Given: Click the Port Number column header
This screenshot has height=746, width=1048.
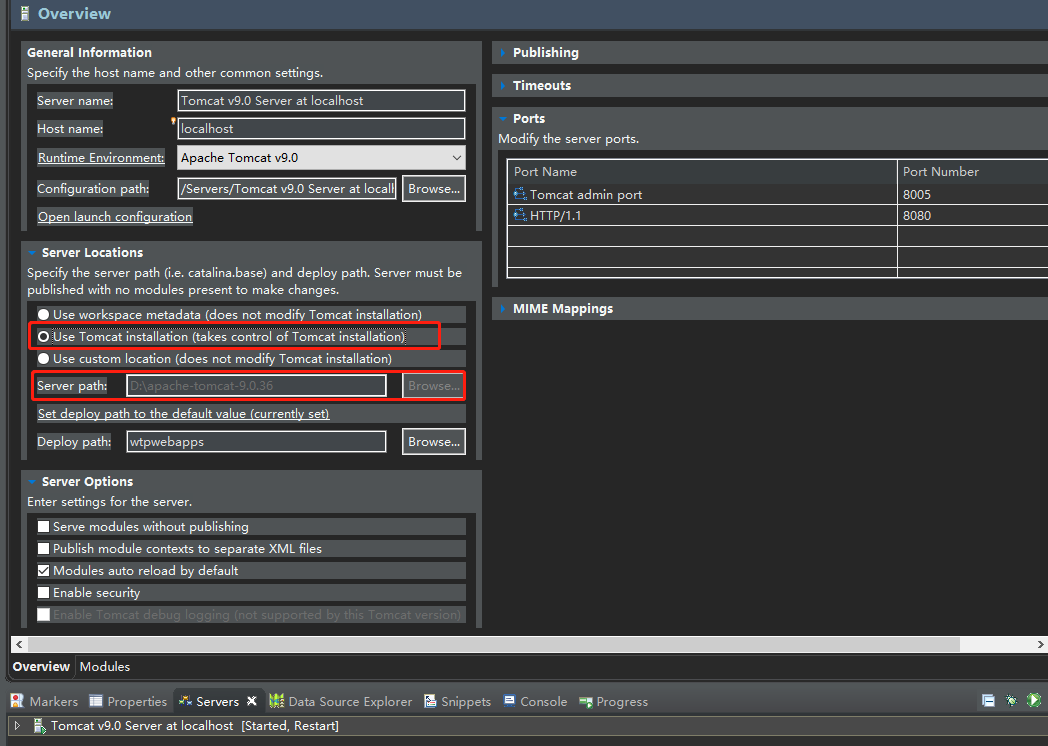Looking at the screenshot, I should click(x=972, y=172).
